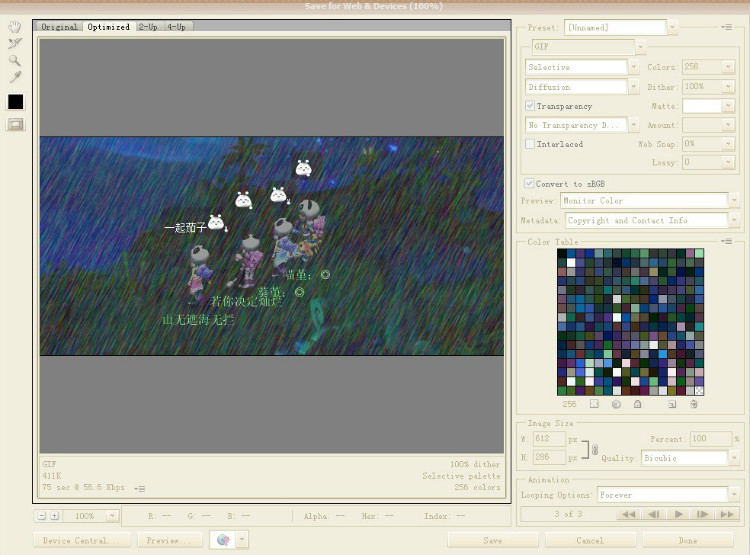The height and width of the screenshot is (555, 750).
Task: Open the Selective color reduction dropdown
Action: point(633,67)
